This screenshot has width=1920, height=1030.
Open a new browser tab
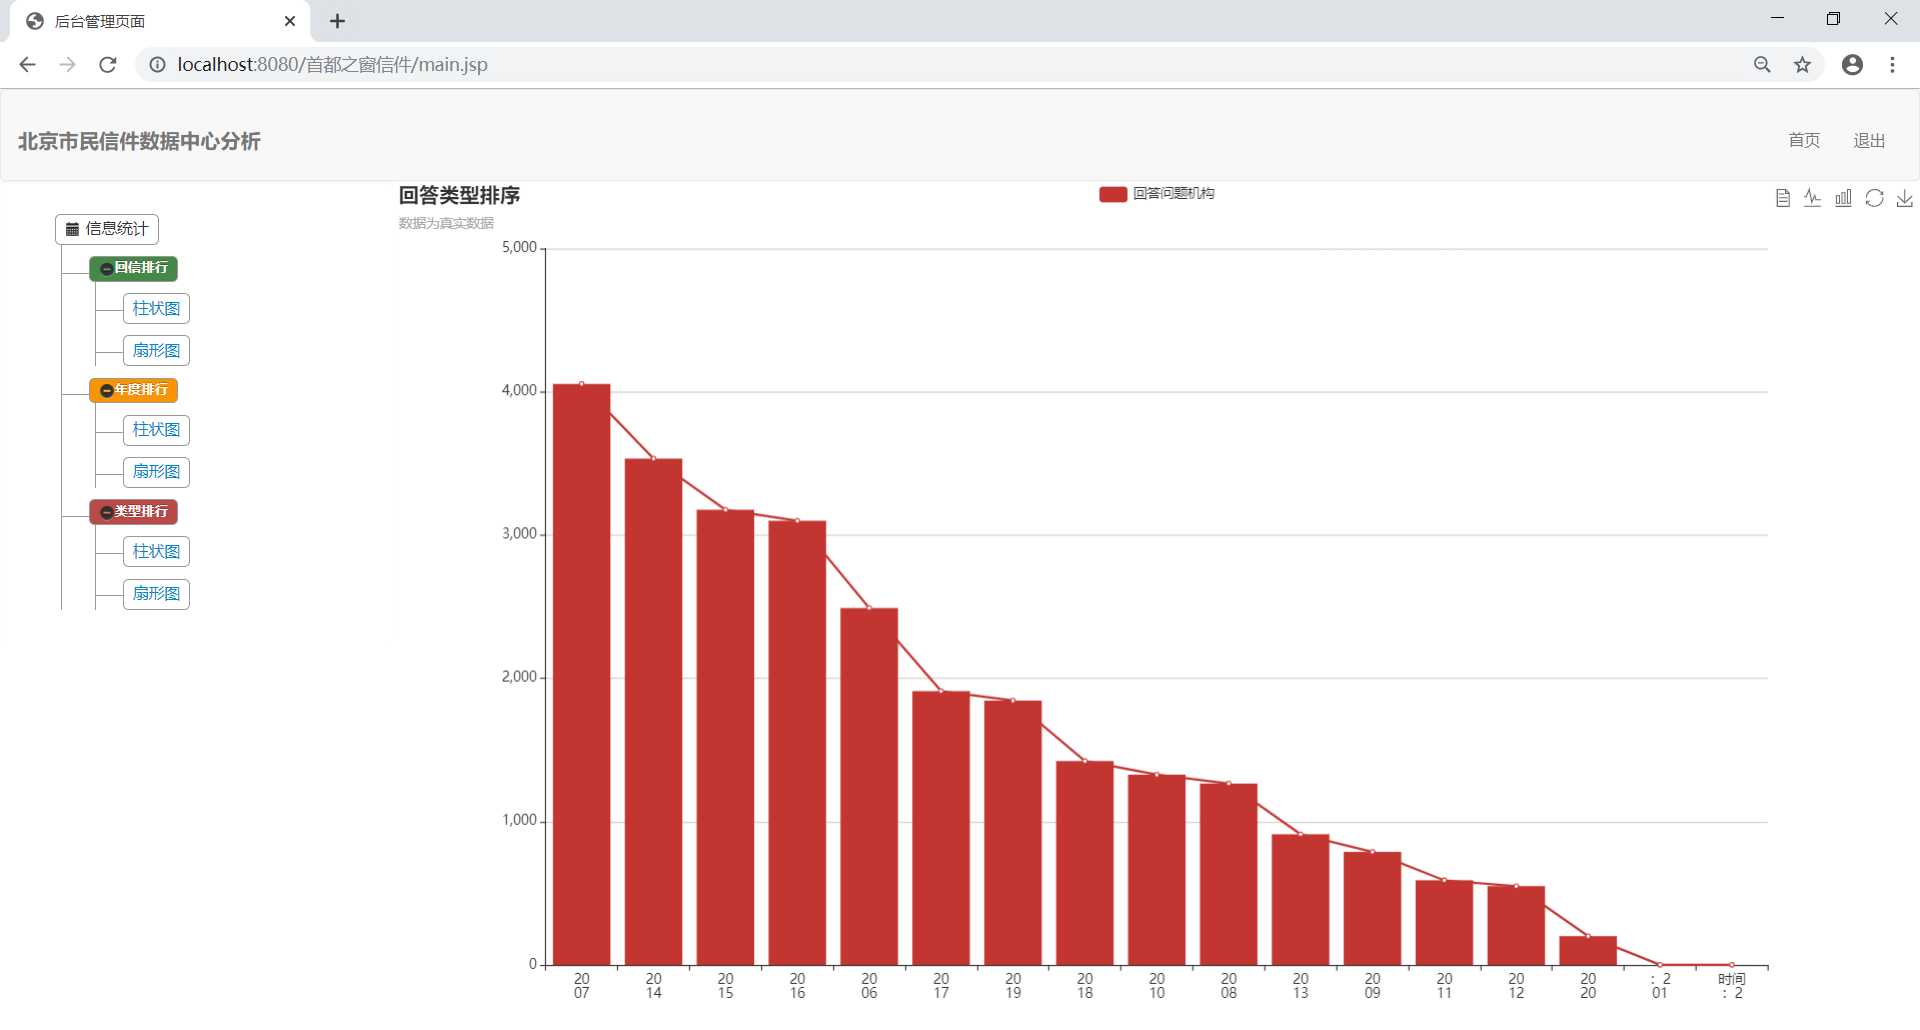coord(337,21)
